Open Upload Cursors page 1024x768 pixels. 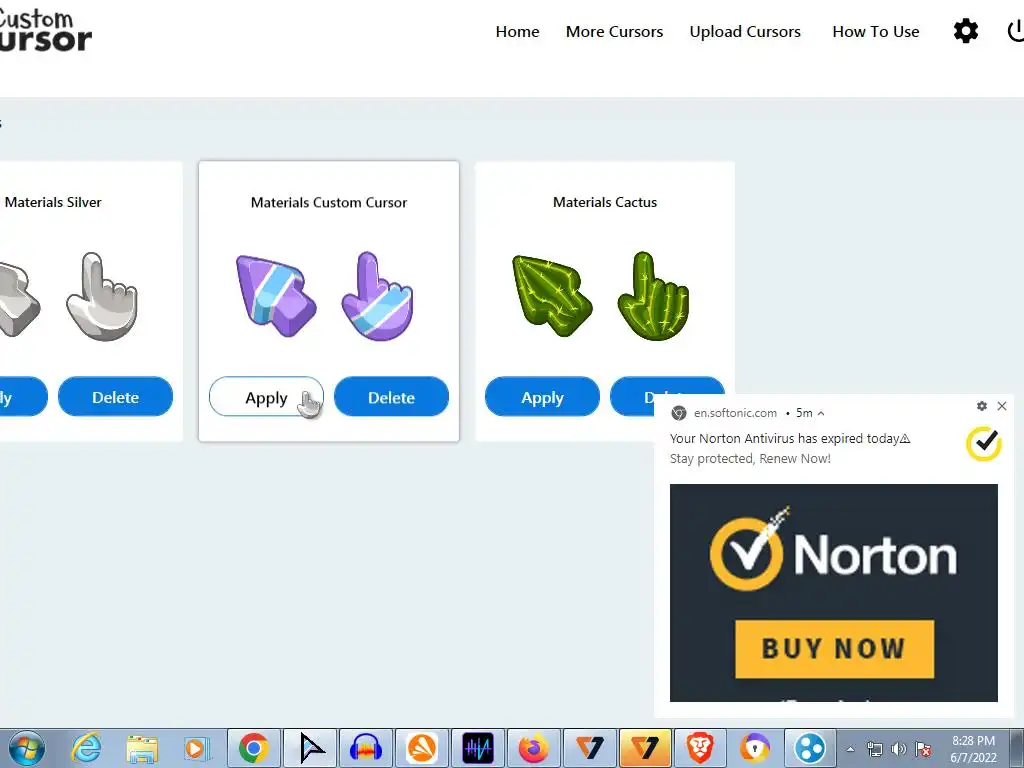tap(744, 31)
